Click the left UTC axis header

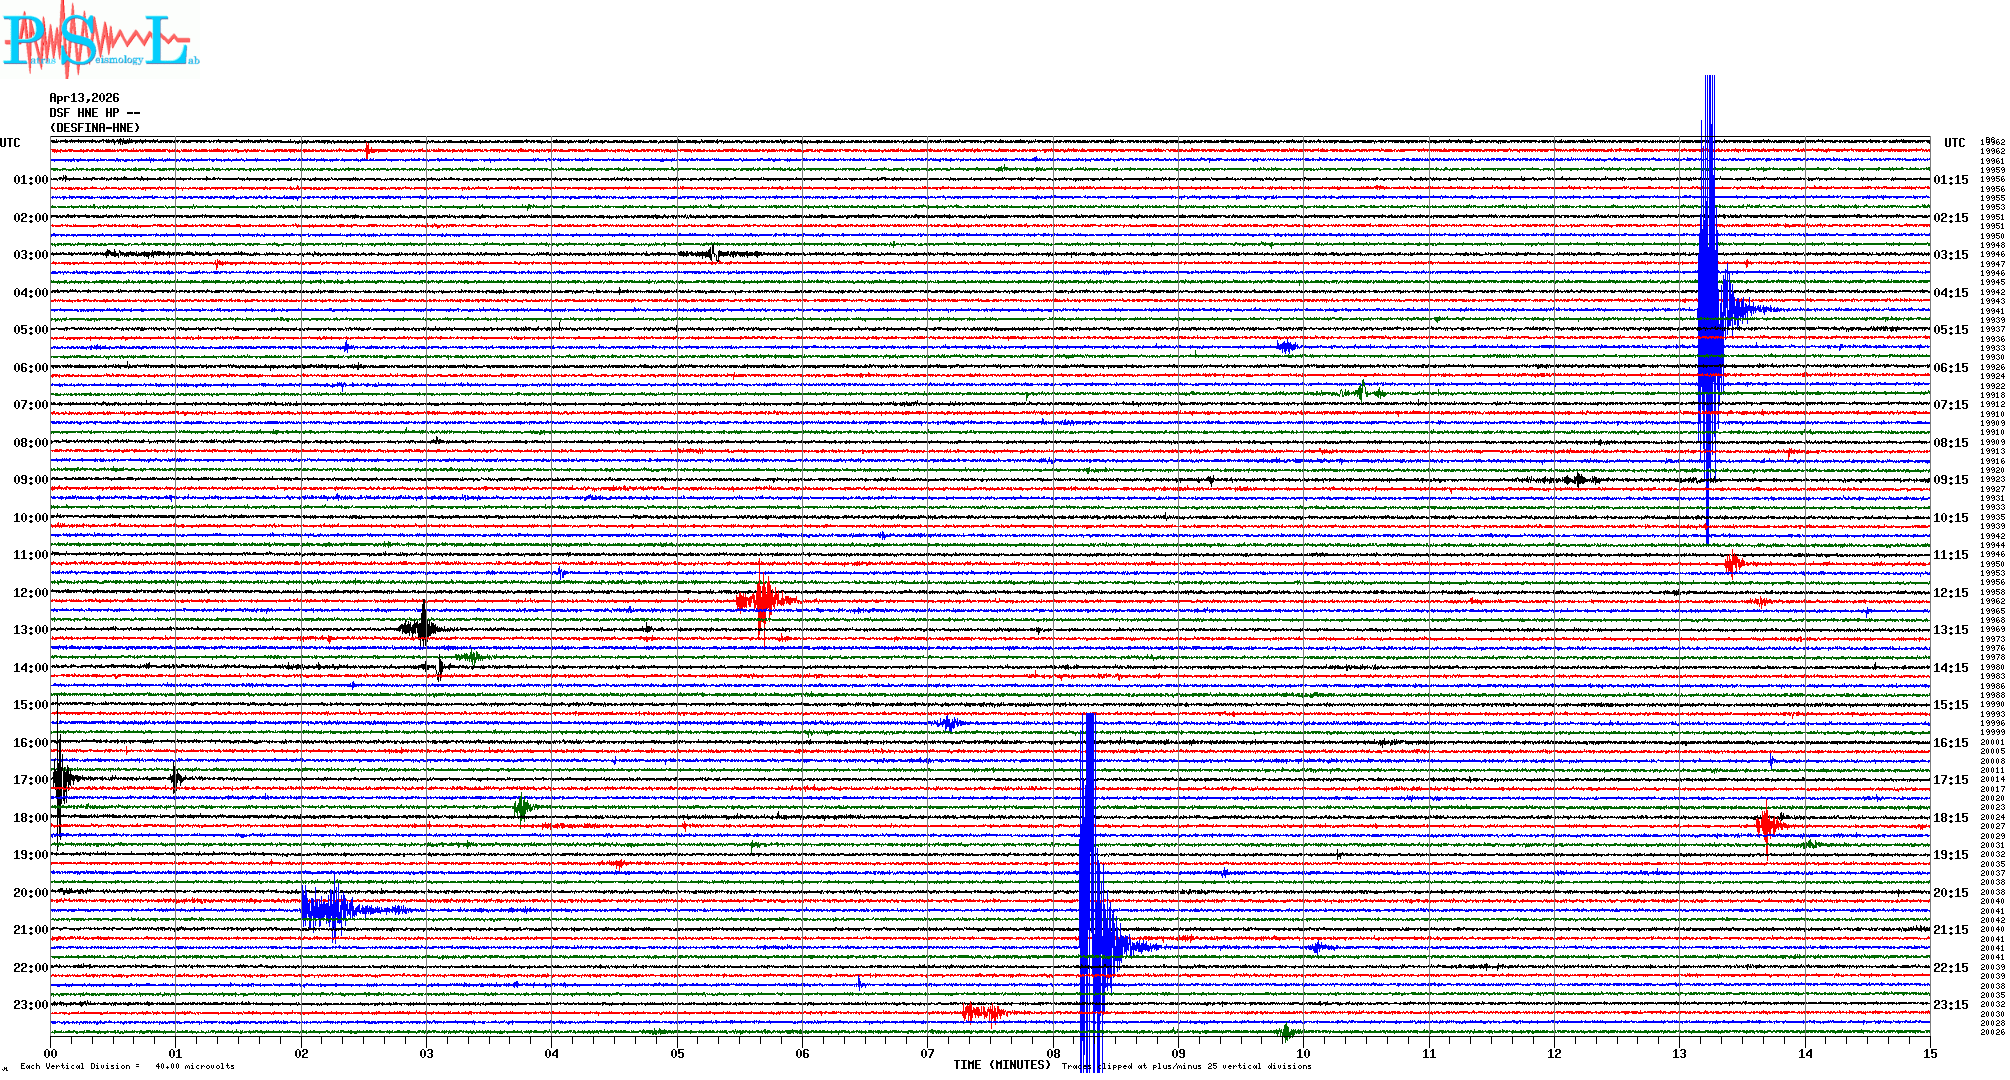[x=10, y=143]
